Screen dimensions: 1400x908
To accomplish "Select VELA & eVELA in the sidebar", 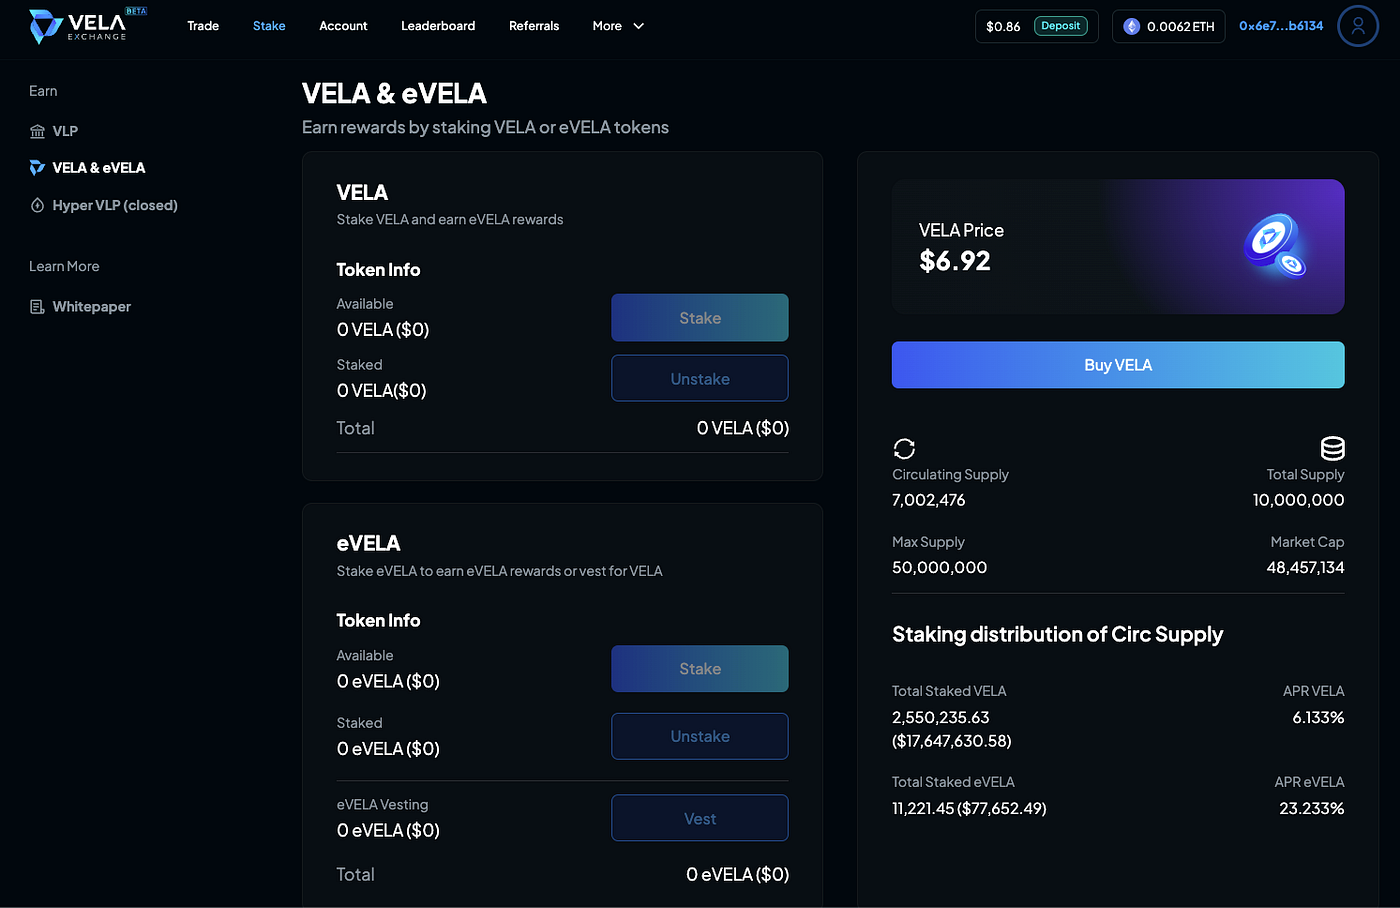I will coord(98,168).
